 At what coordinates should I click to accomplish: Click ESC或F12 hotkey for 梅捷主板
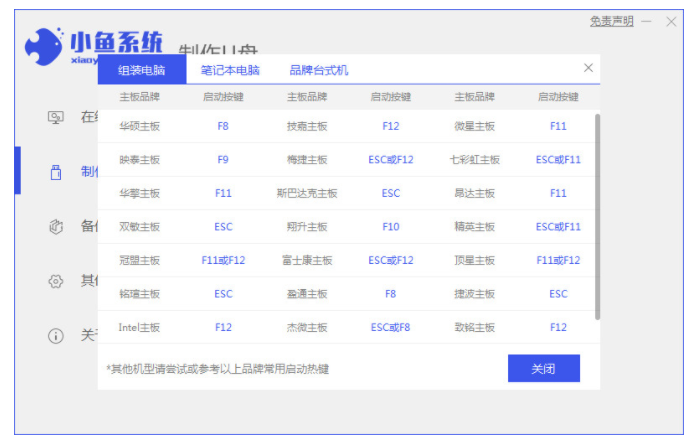(391, 160)
